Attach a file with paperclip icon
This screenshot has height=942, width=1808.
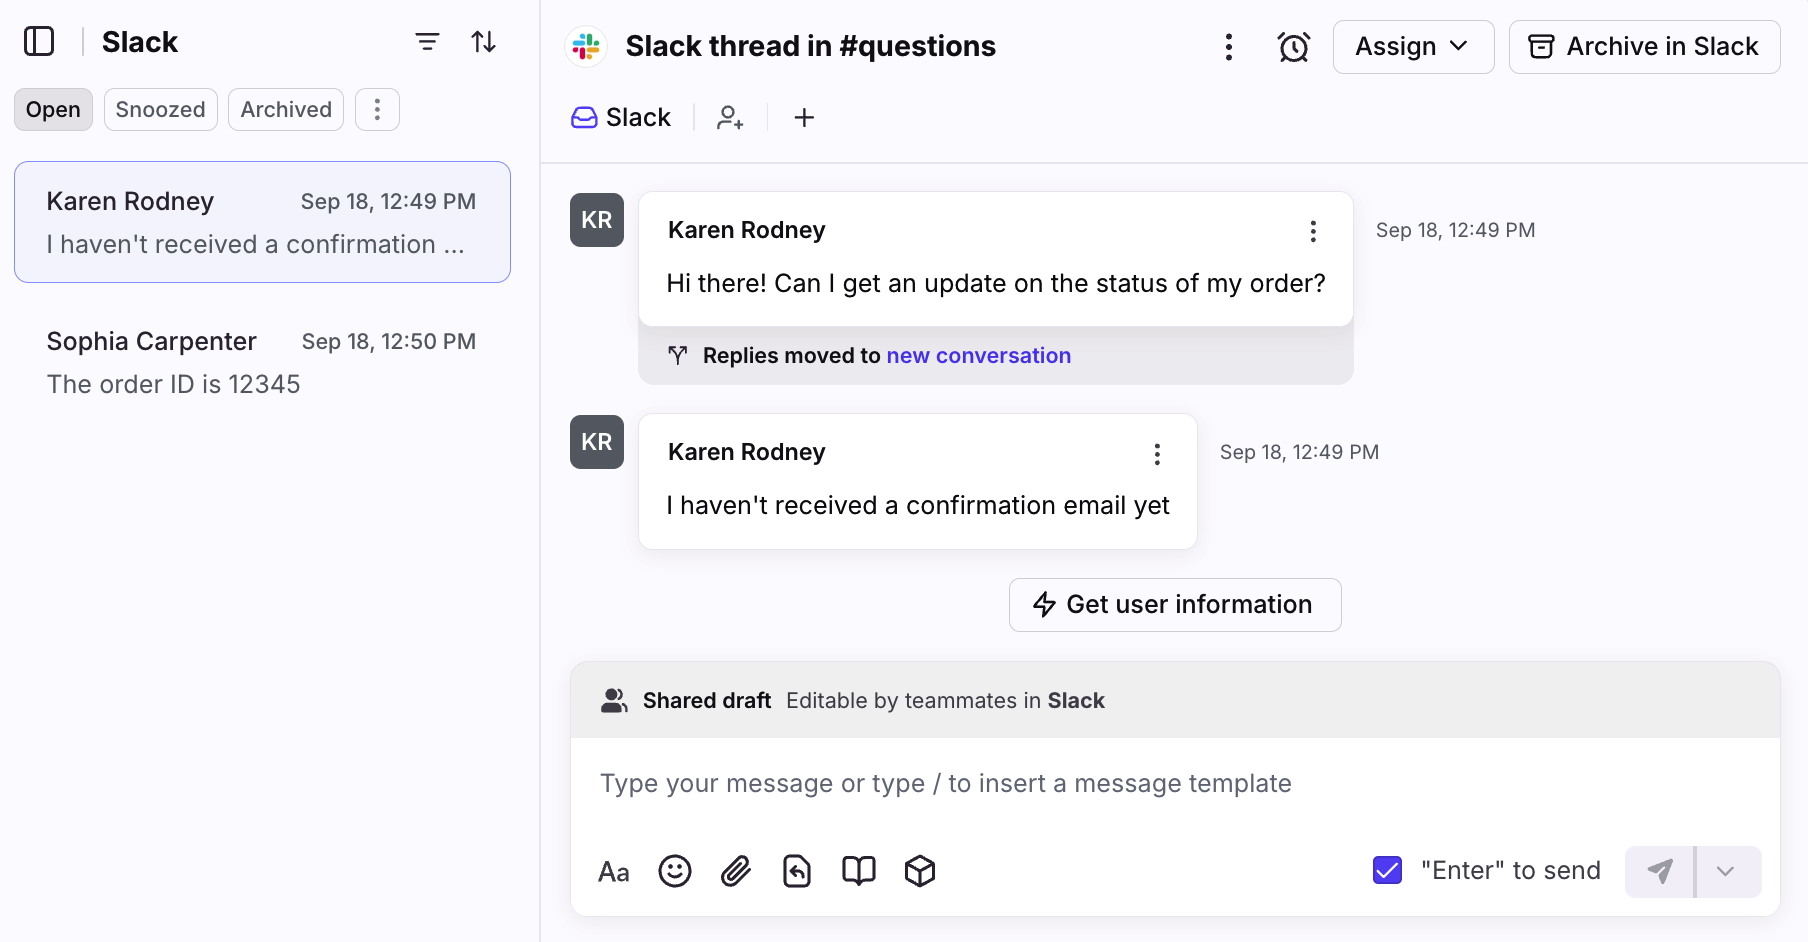pyautogui.click(x=736, y=871)
